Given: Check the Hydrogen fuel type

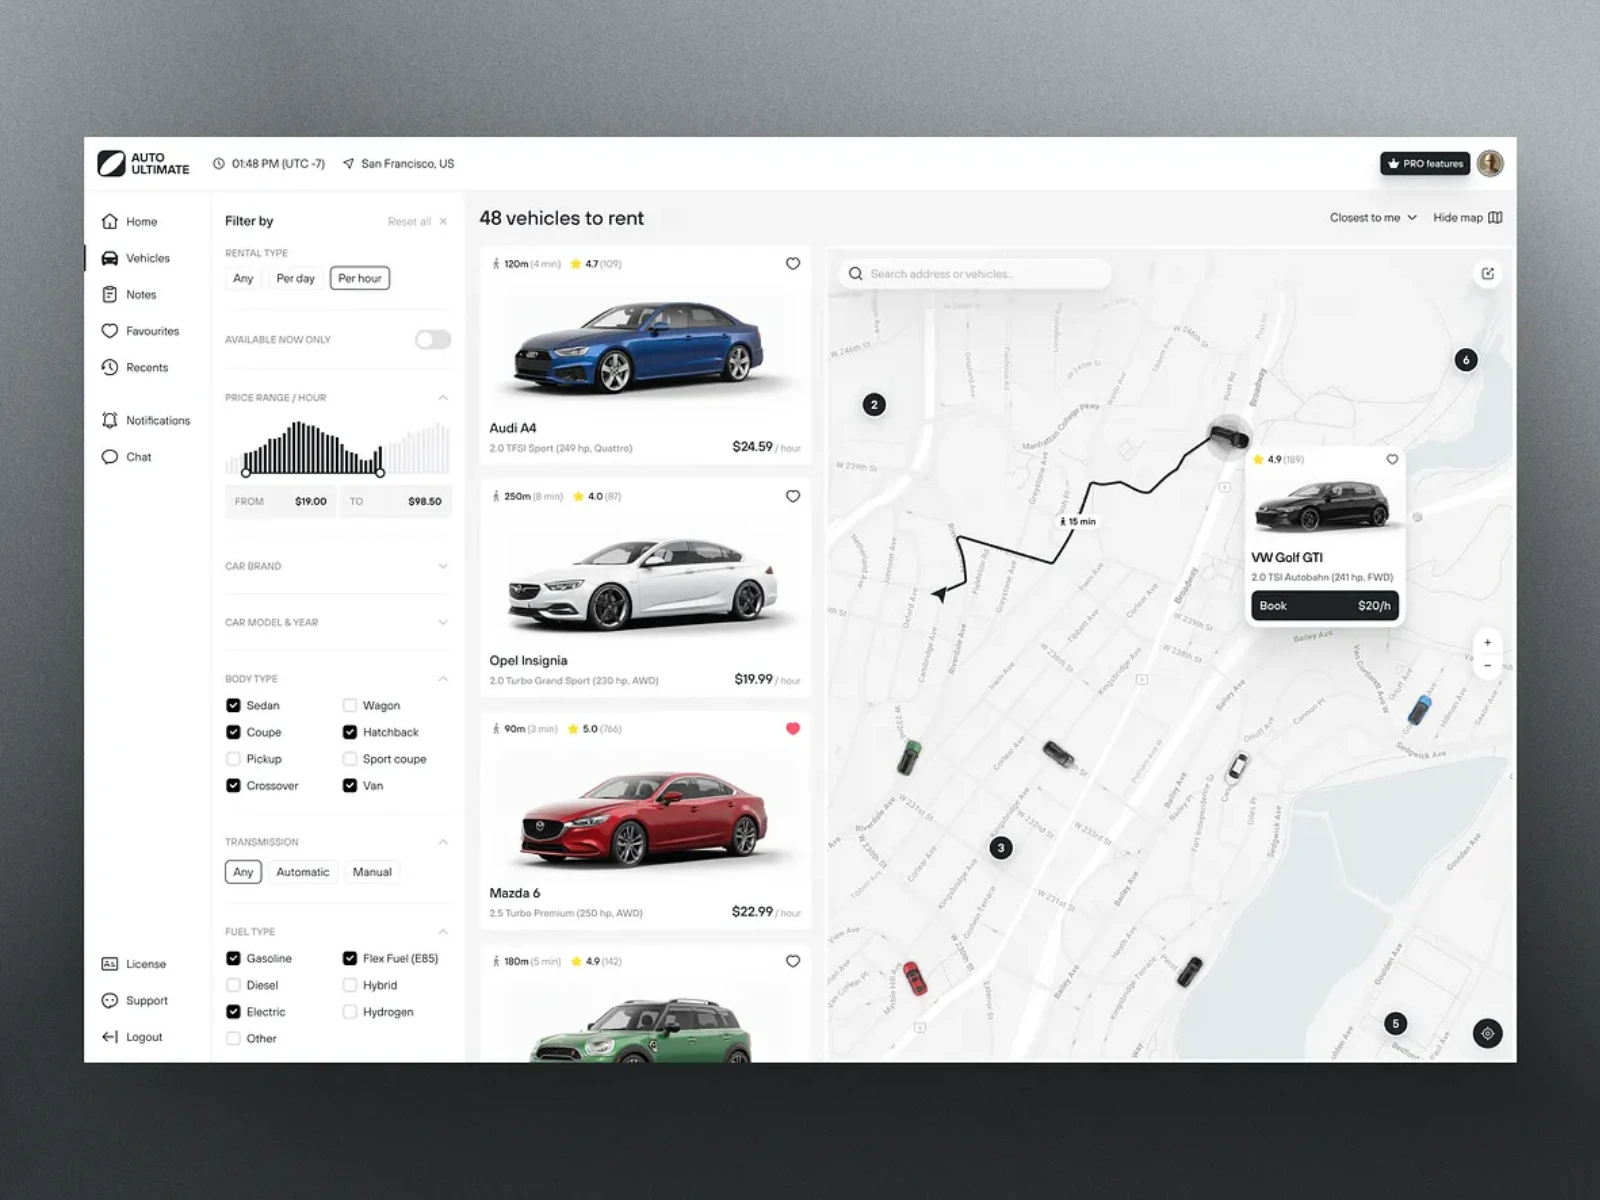Looking at the screenshot, I should (x=350, y=1012).
